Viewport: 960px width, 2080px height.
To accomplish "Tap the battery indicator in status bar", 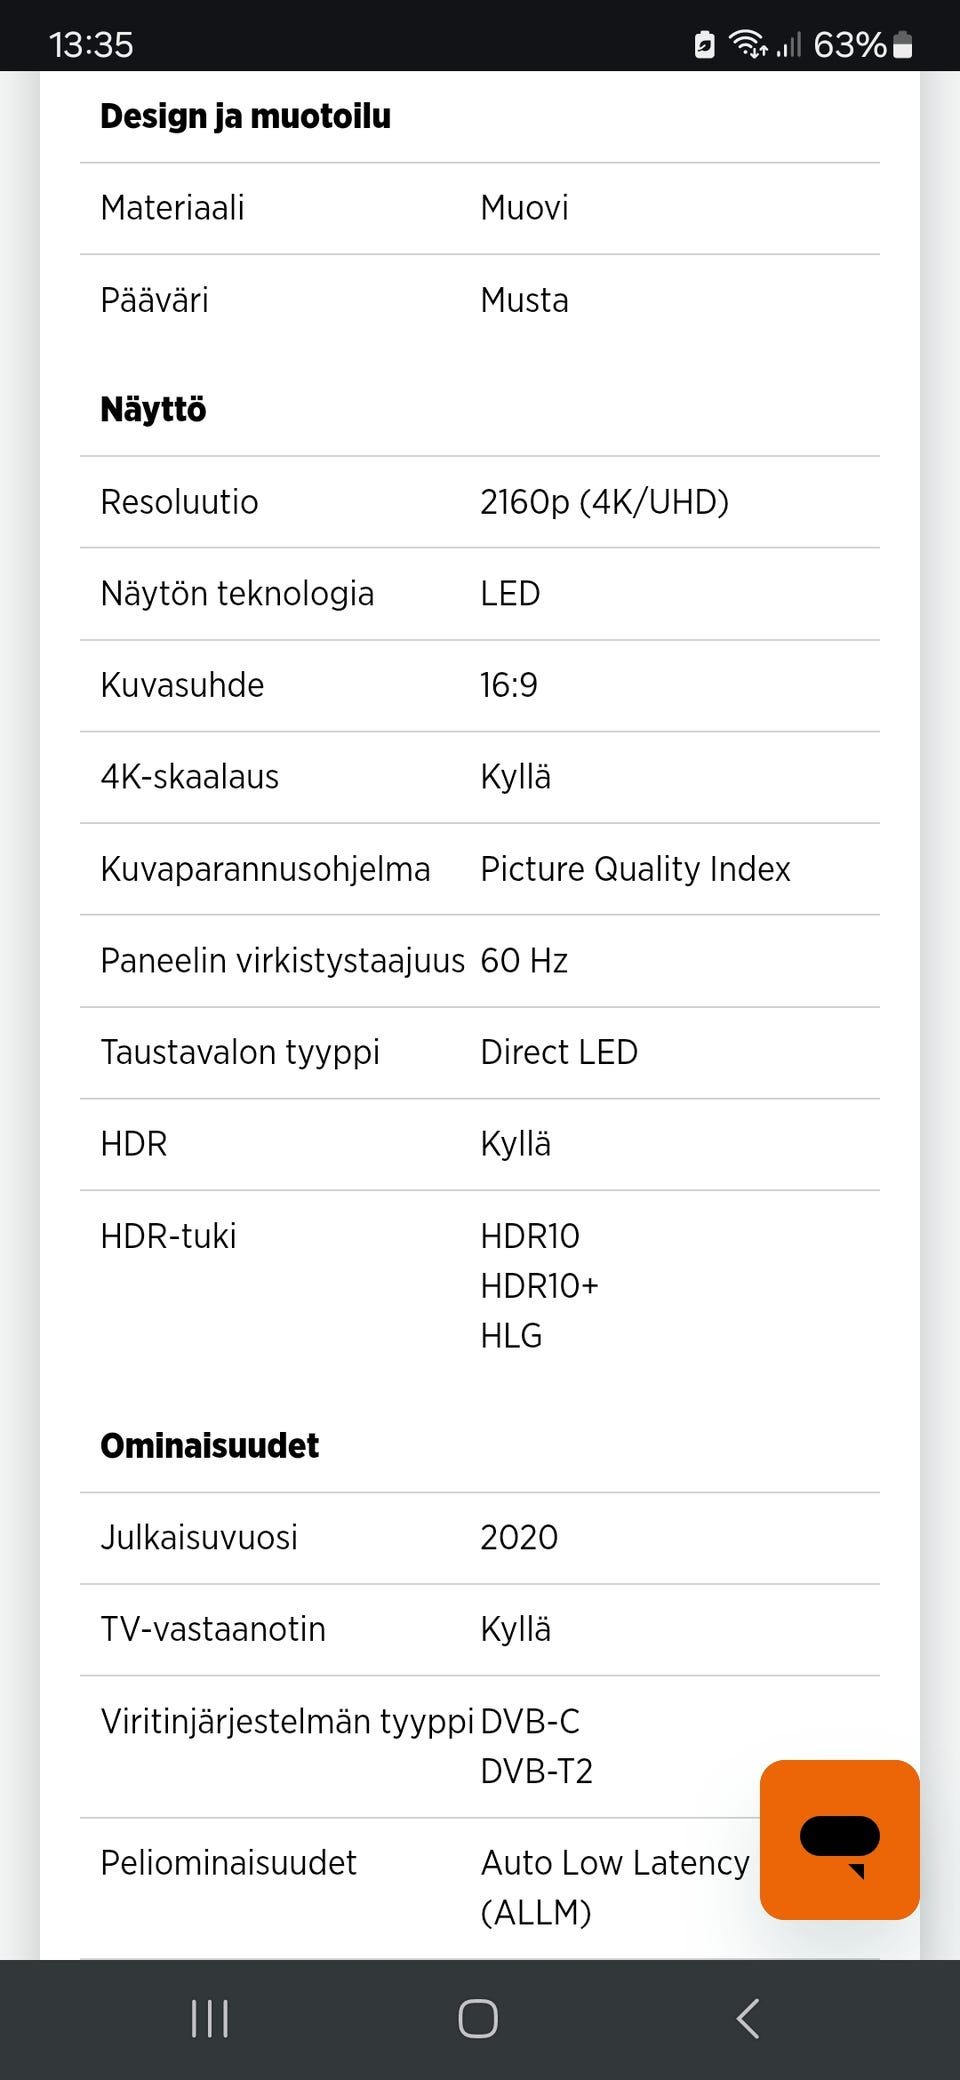I will point(902,45).
